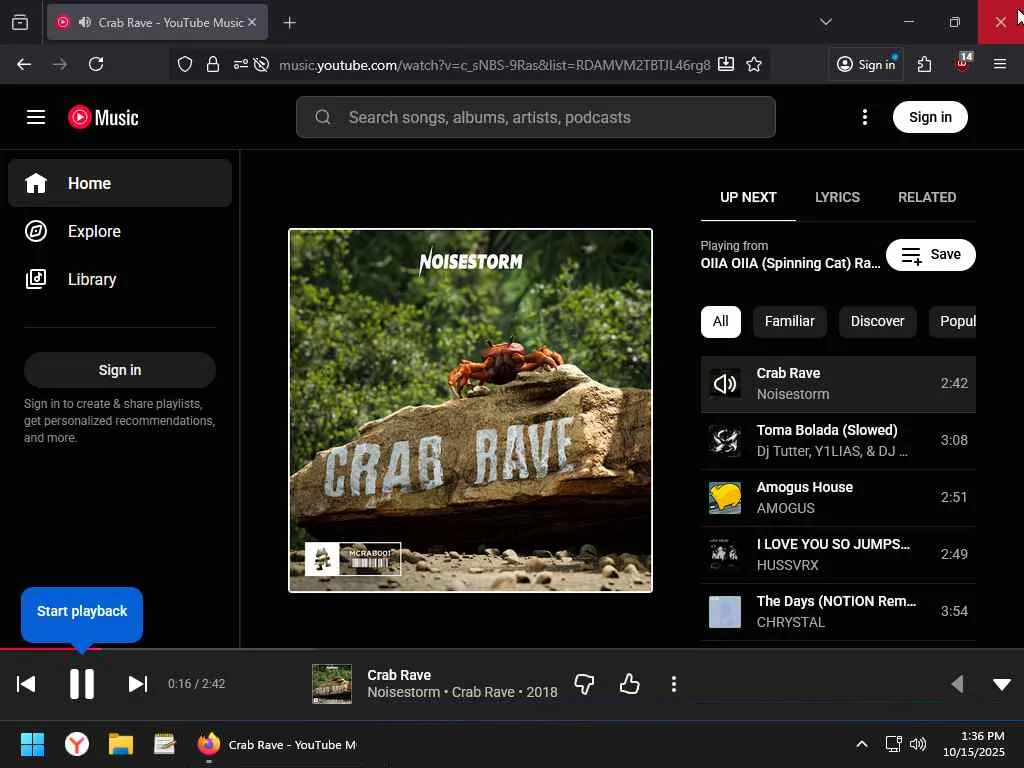Click the padlock site info icon

(212, 64)
